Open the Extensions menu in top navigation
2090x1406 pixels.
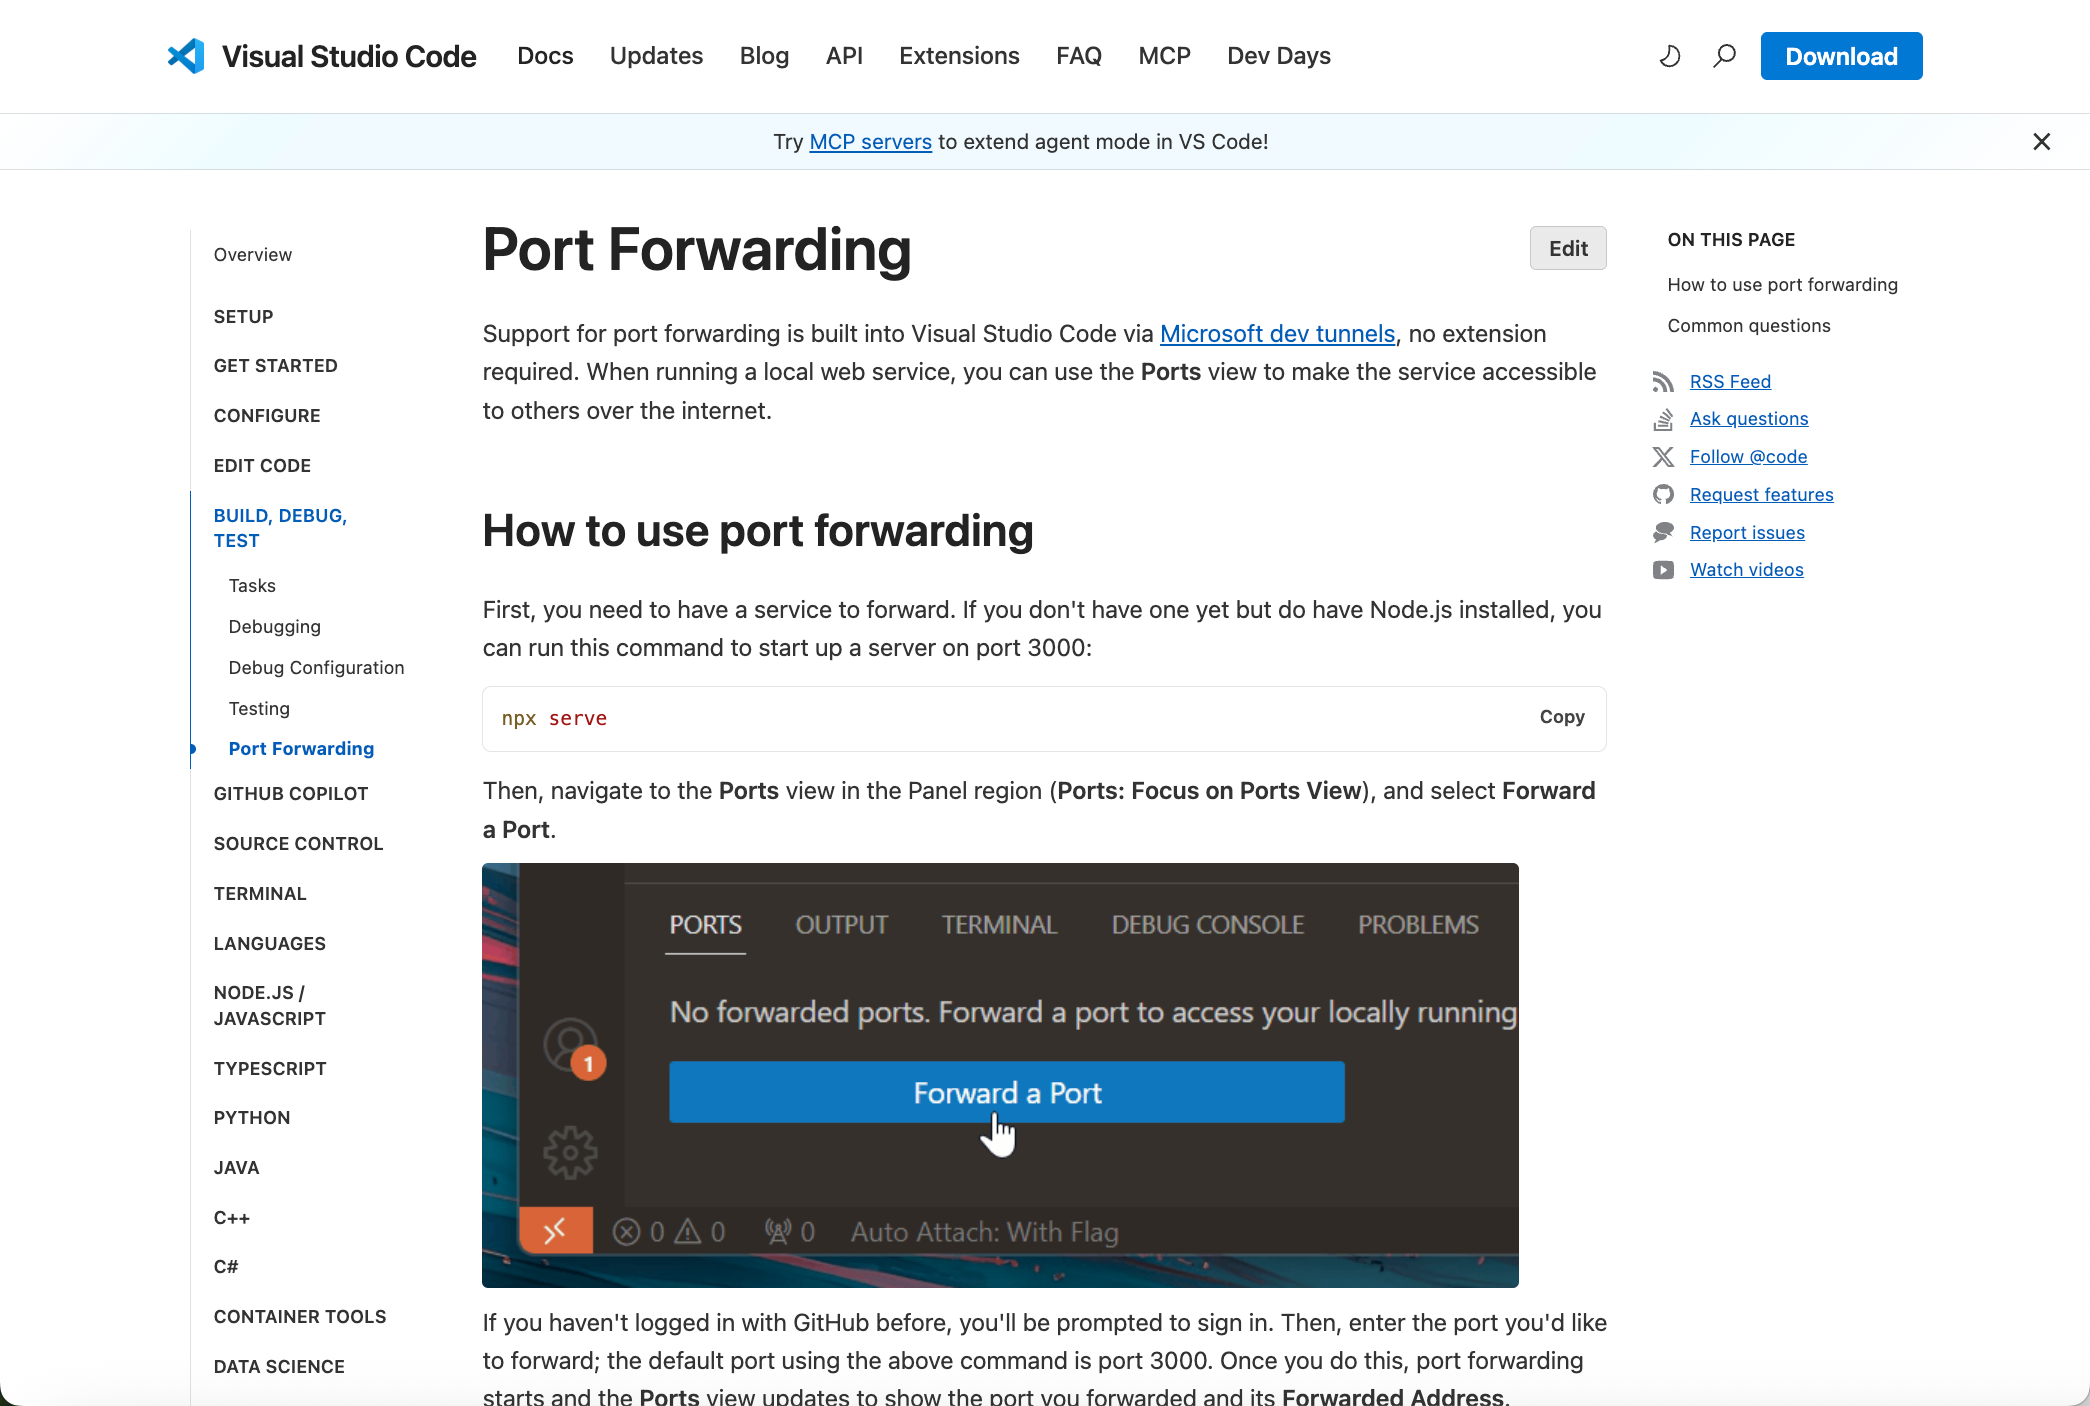pos(959,56)
